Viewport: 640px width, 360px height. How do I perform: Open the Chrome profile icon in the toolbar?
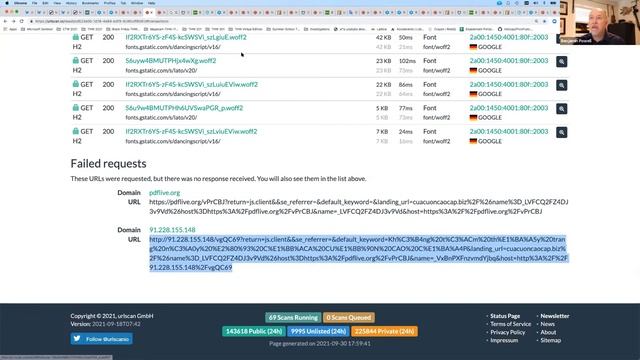(x=554, y=21)
